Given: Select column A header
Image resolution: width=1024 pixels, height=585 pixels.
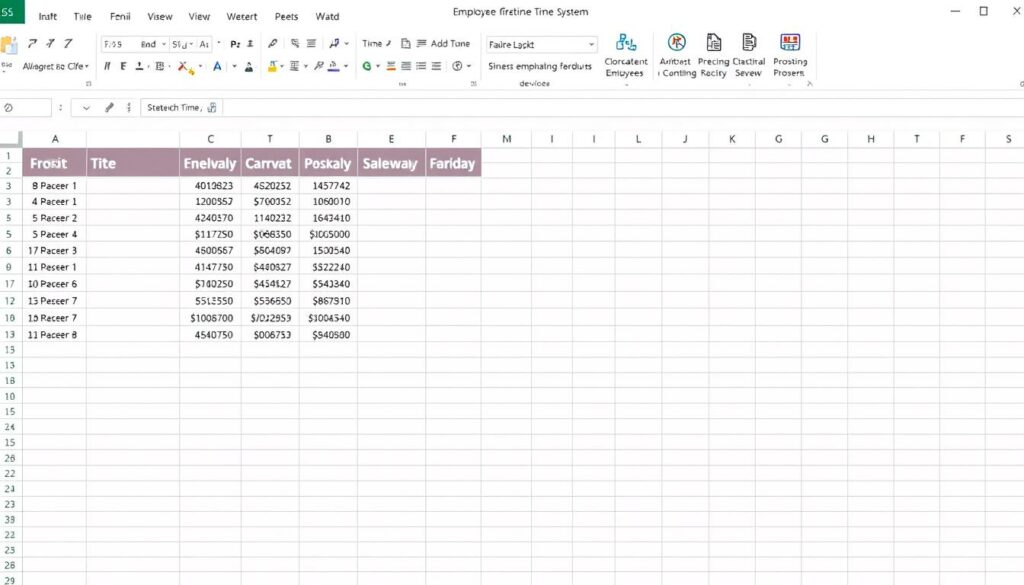Looking at the screenshot, I should point(55,138).
